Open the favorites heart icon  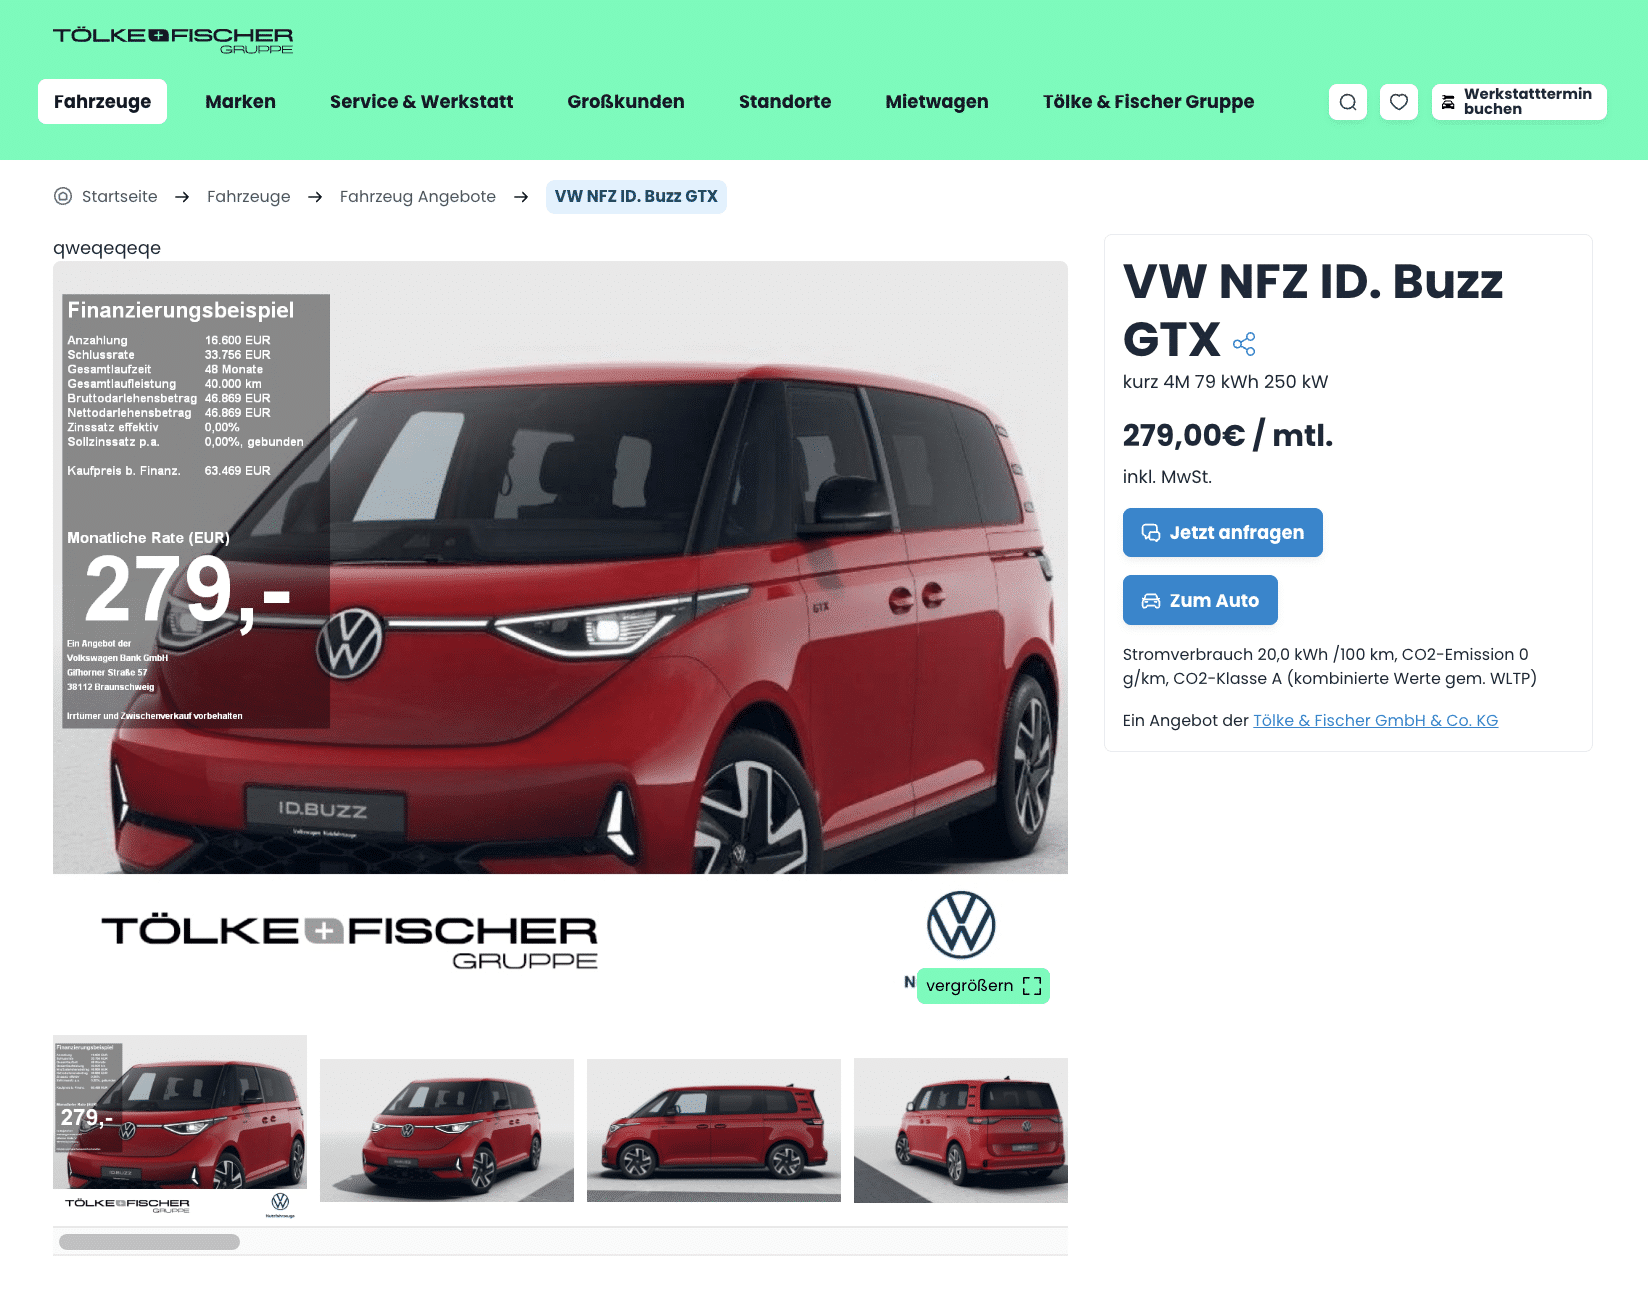click(x=1399, y=102)
